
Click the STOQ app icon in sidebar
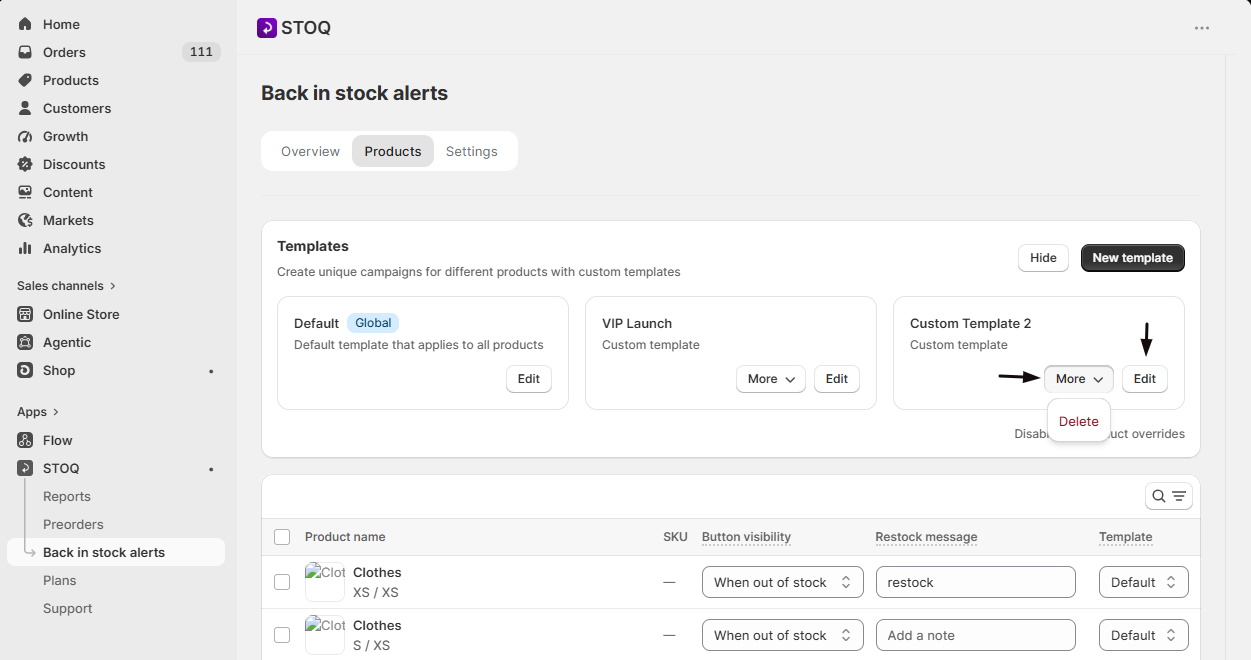coord(25,468)
